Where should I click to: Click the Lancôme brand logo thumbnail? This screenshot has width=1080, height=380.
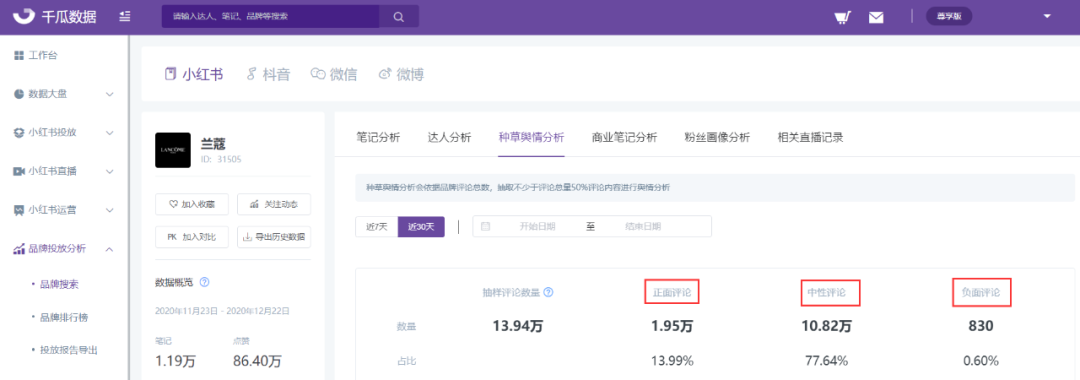coord(173,150)
